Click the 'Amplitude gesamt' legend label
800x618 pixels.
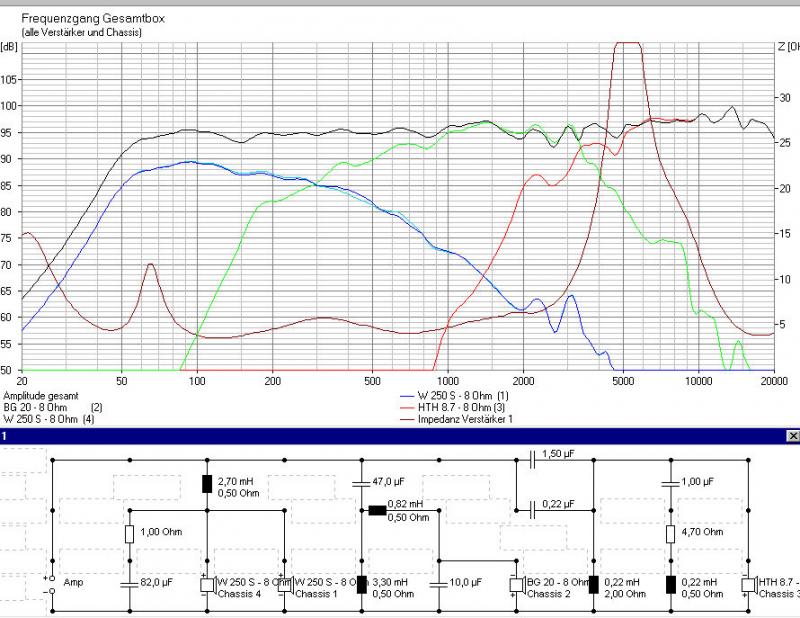41,396
